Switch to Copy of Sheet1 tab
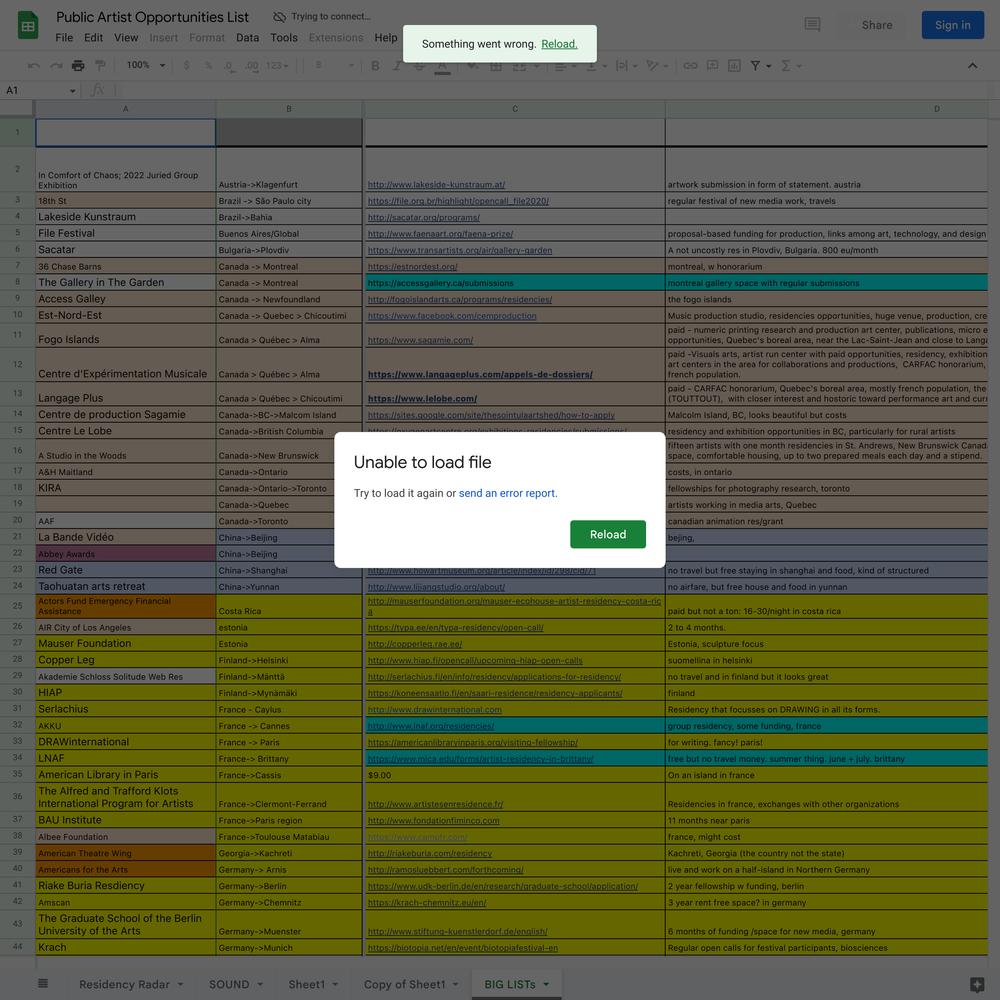This screenshot has width=1000, height=1000. click(x=404, y=984)
